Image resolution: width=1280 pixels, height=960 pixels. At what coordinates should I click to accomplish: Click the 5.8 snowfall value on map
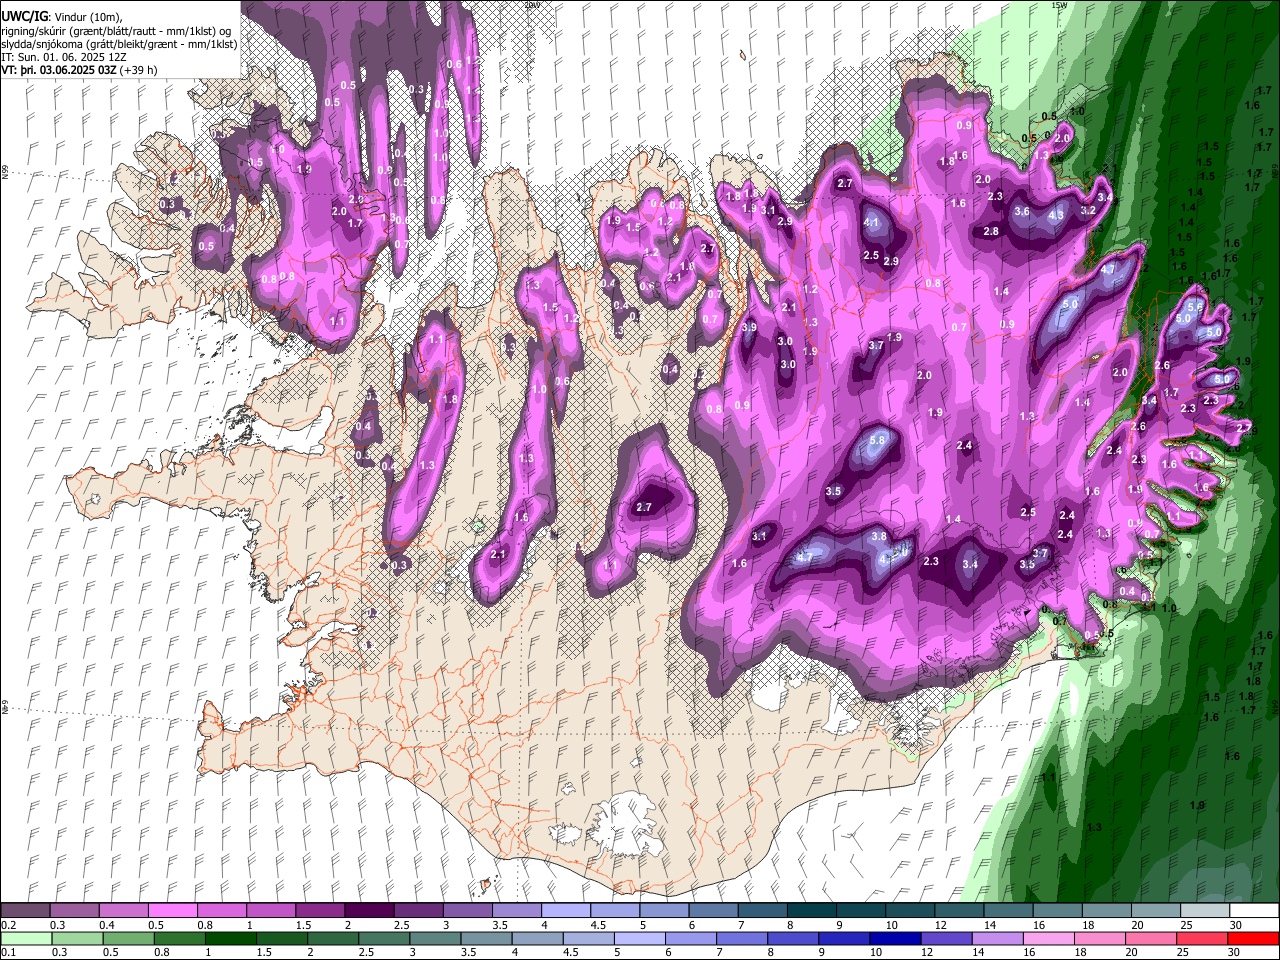click(x=878, y=440)
